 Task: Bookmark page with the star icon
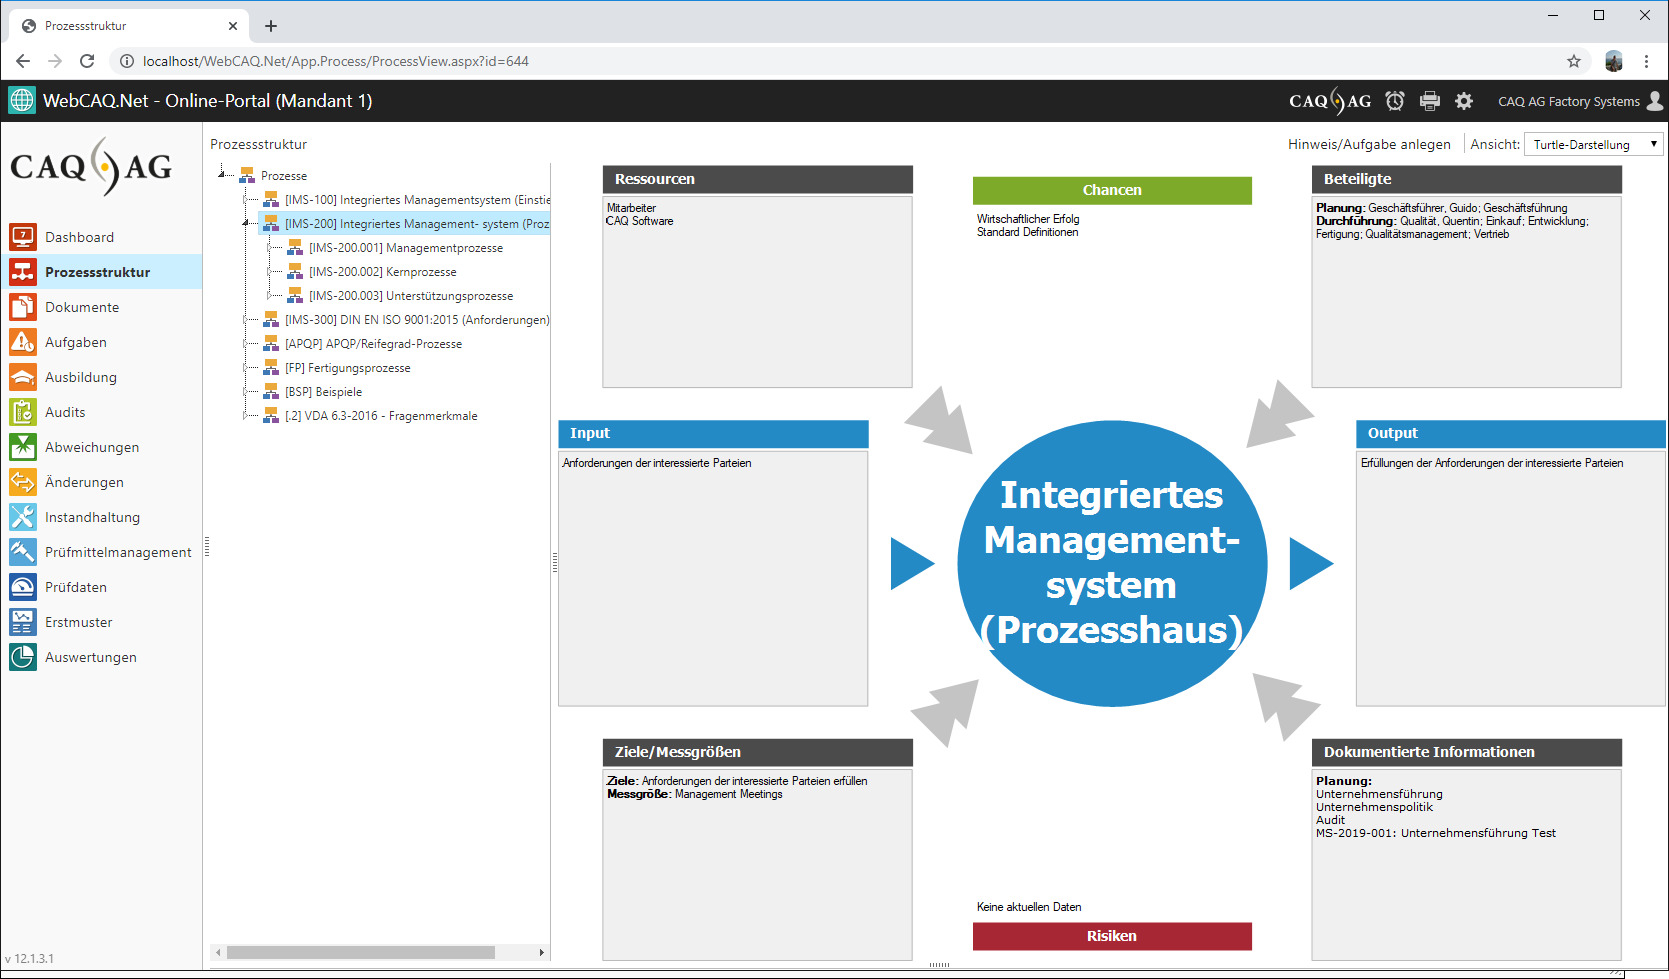click(1574, 61)
